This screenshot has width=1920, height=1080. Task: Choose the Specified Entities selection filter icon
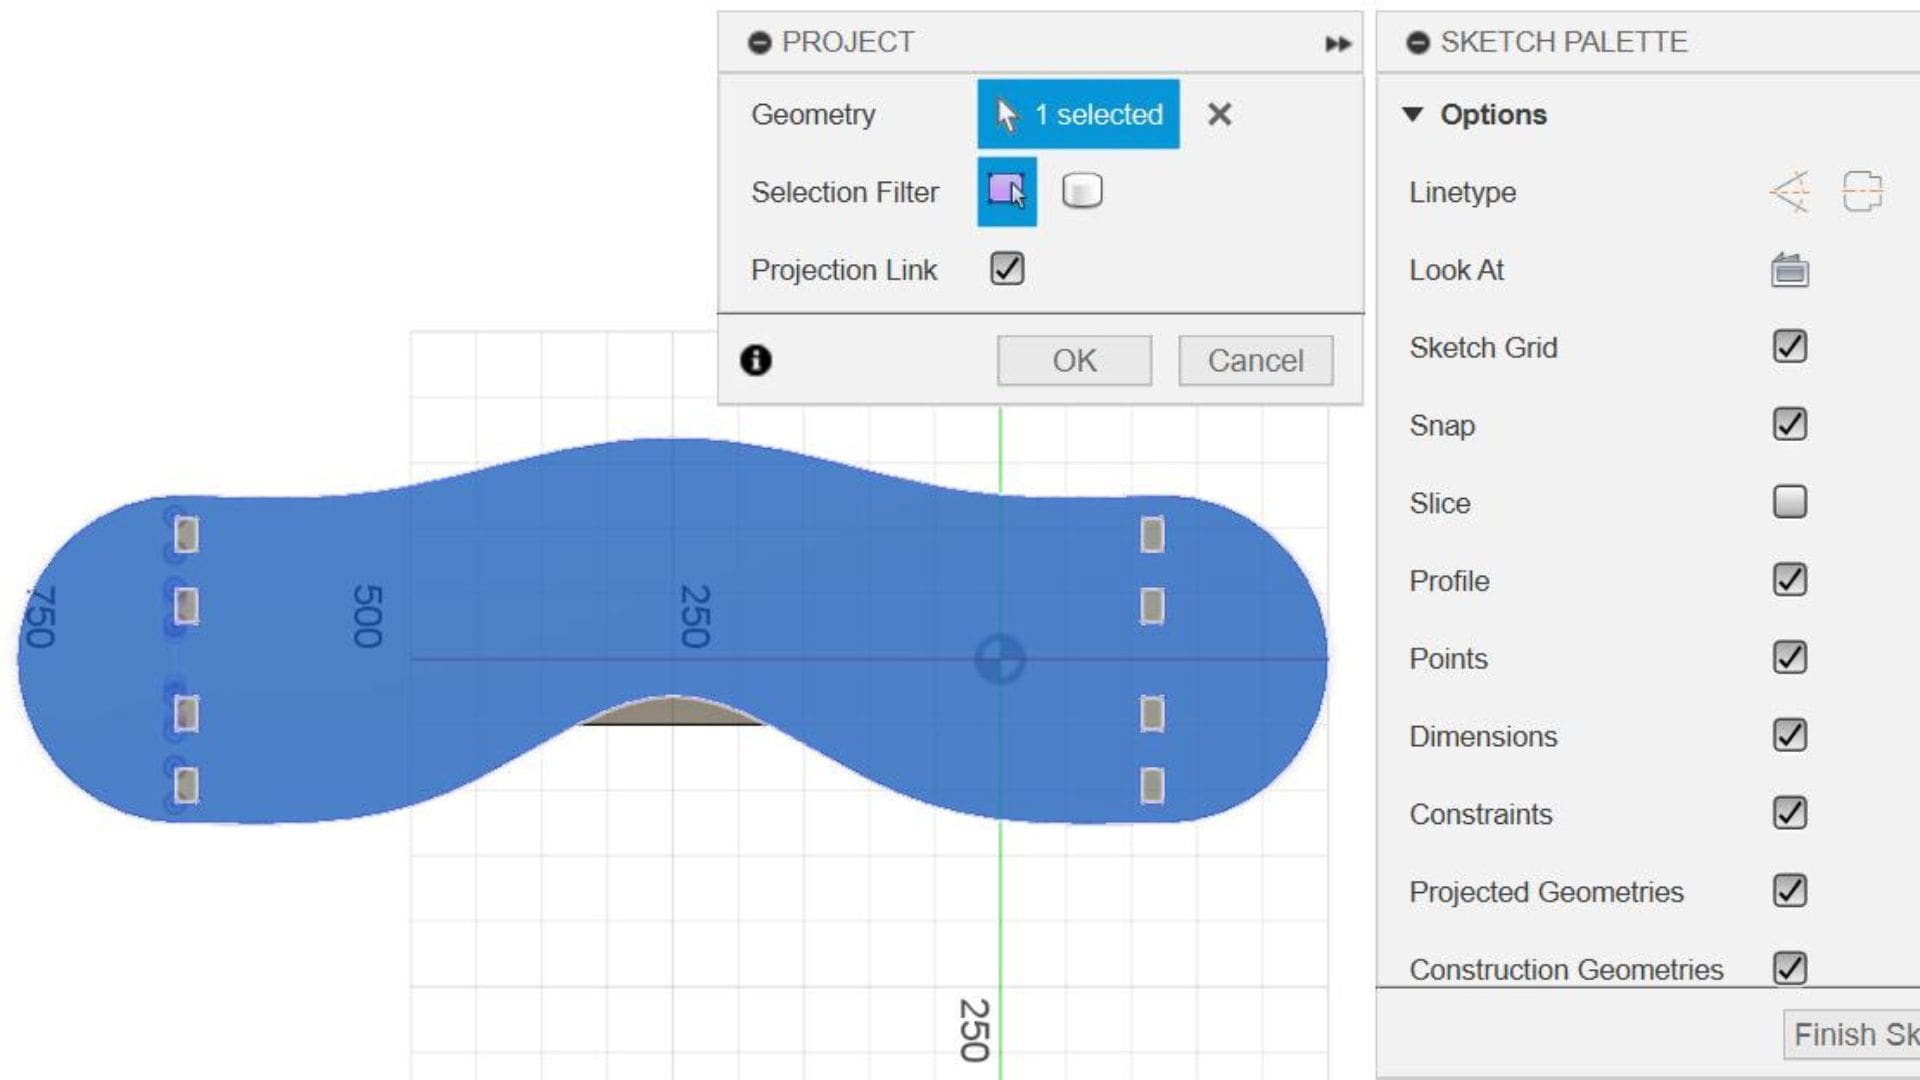(x=1007, y=191)
